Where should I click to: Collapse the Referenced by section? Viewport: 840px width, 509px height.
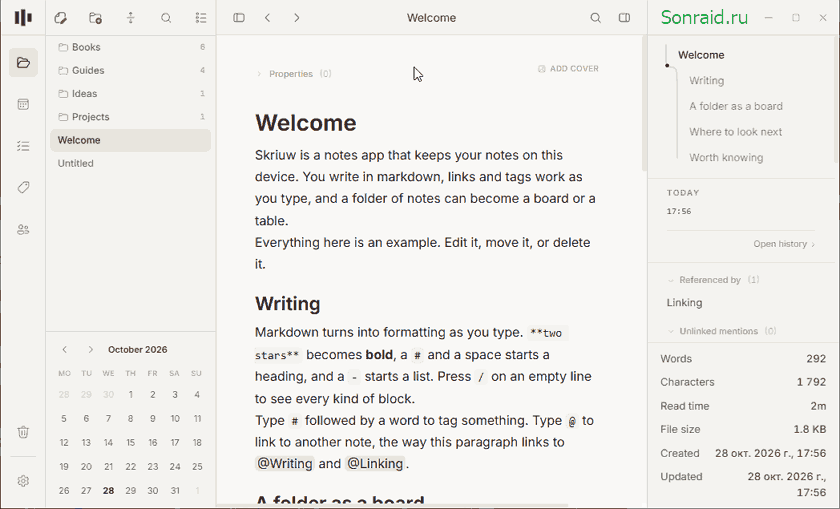point(713,280)
